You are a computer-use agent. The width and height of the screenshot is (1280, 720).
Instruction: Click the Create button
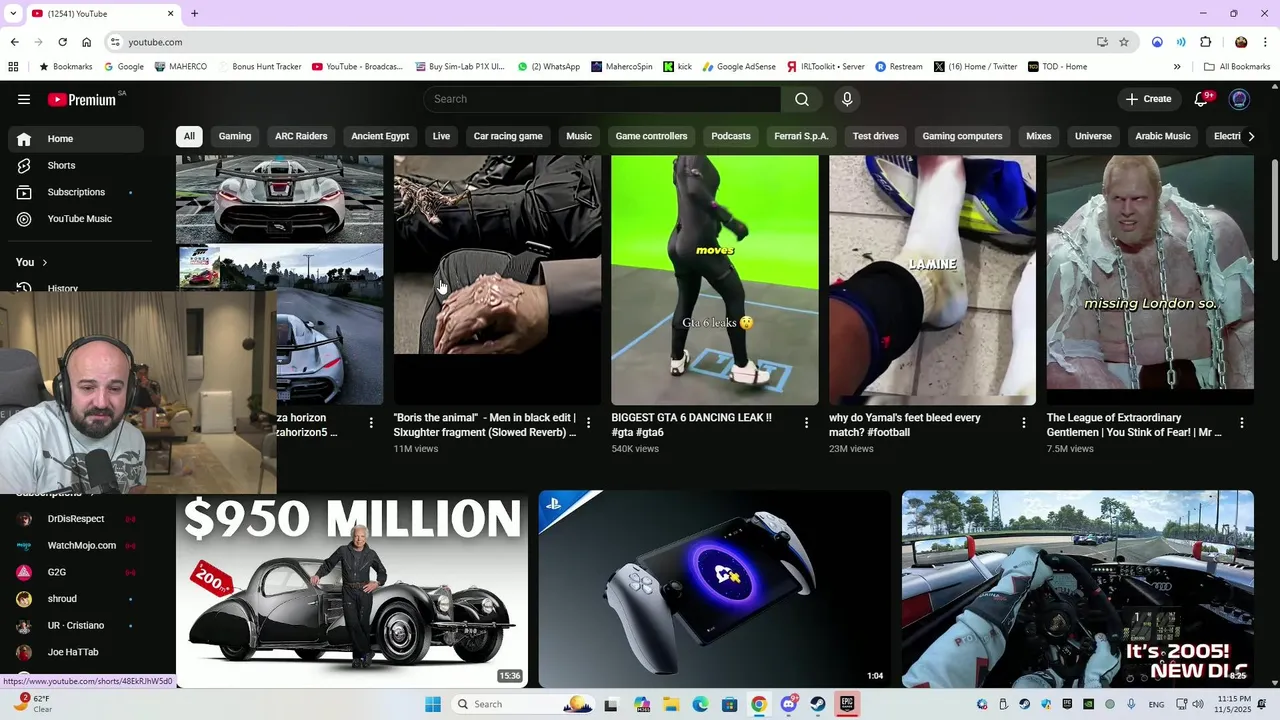tap(1148, 99)
